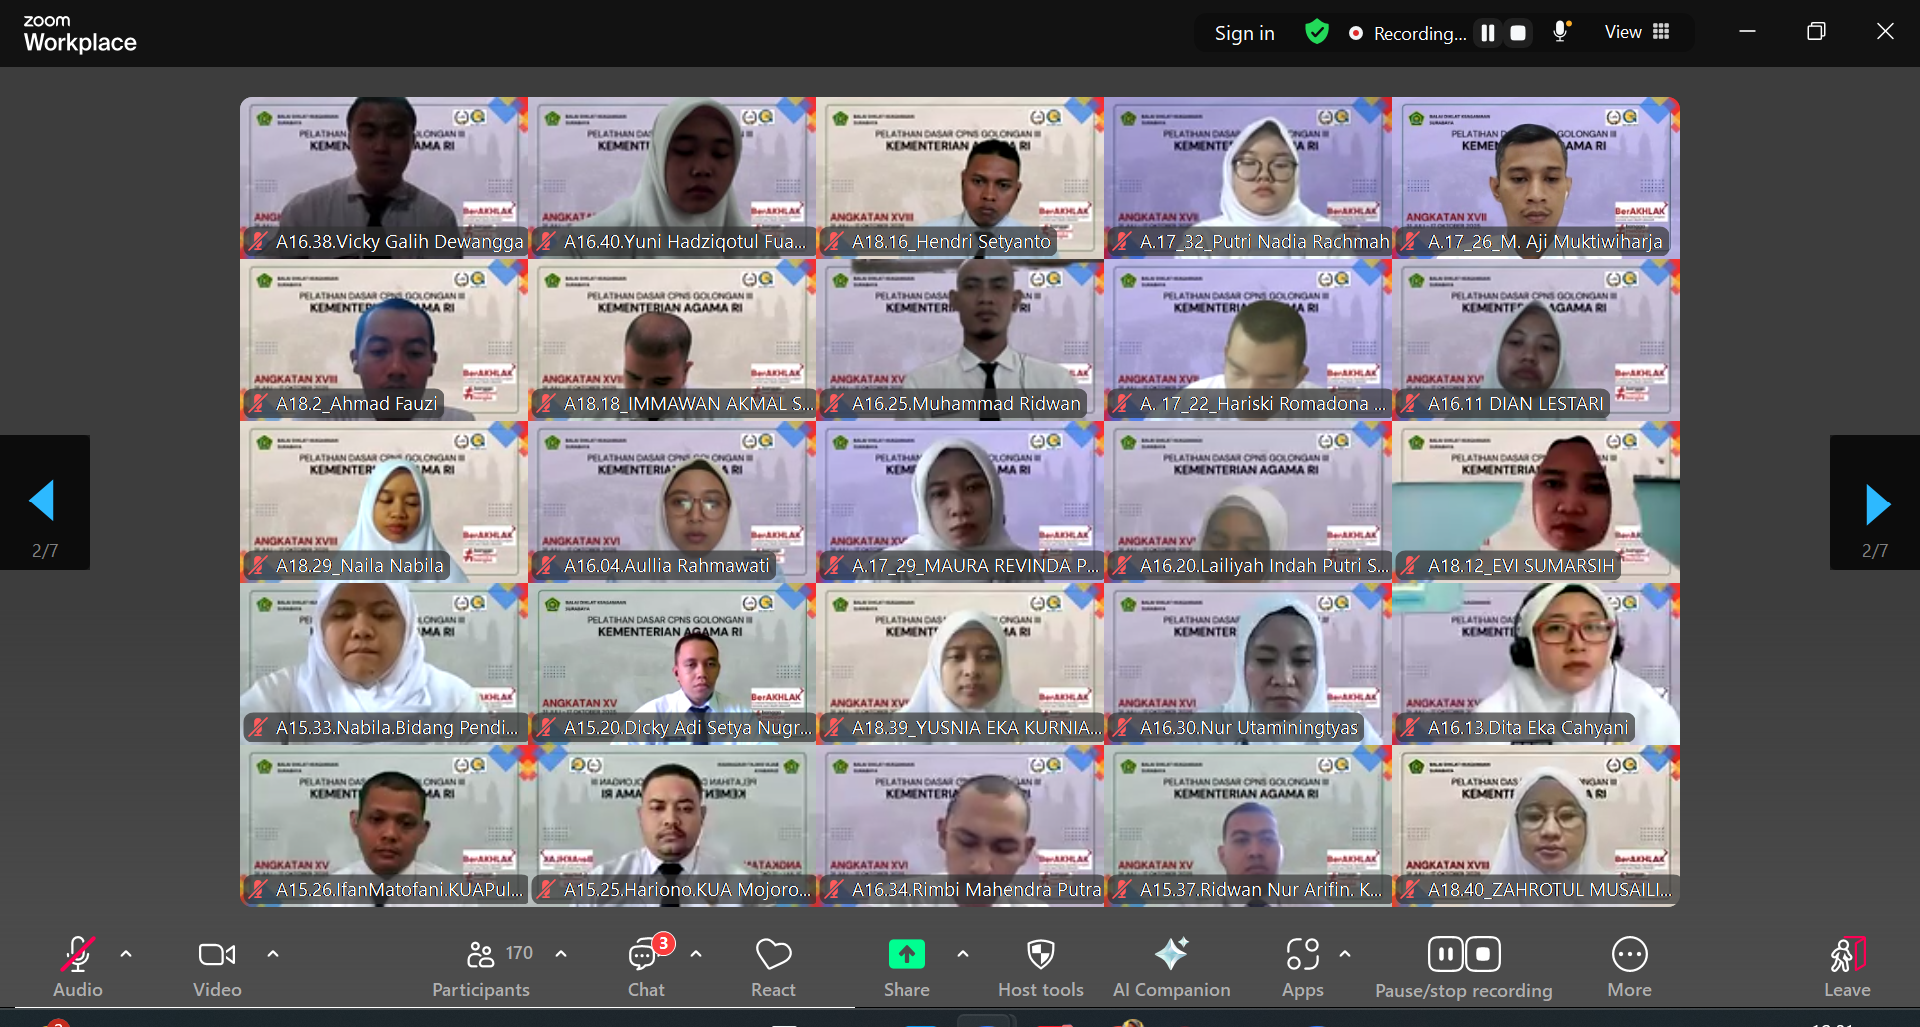The image size is (1920, 1027).
Task: Expand share options arrow beside Share
Action: [x=963, y=954]
